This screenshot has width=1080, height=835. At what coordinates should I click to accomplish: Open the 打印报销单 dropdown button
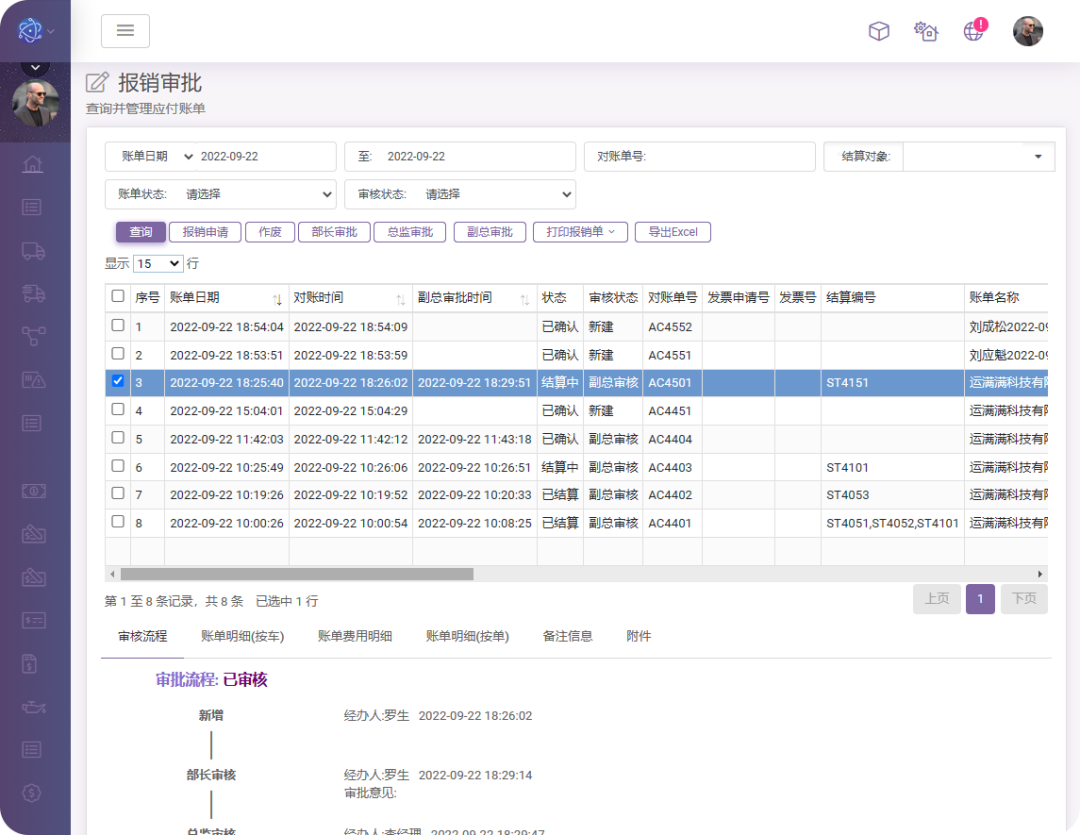(x=580, y=232)
